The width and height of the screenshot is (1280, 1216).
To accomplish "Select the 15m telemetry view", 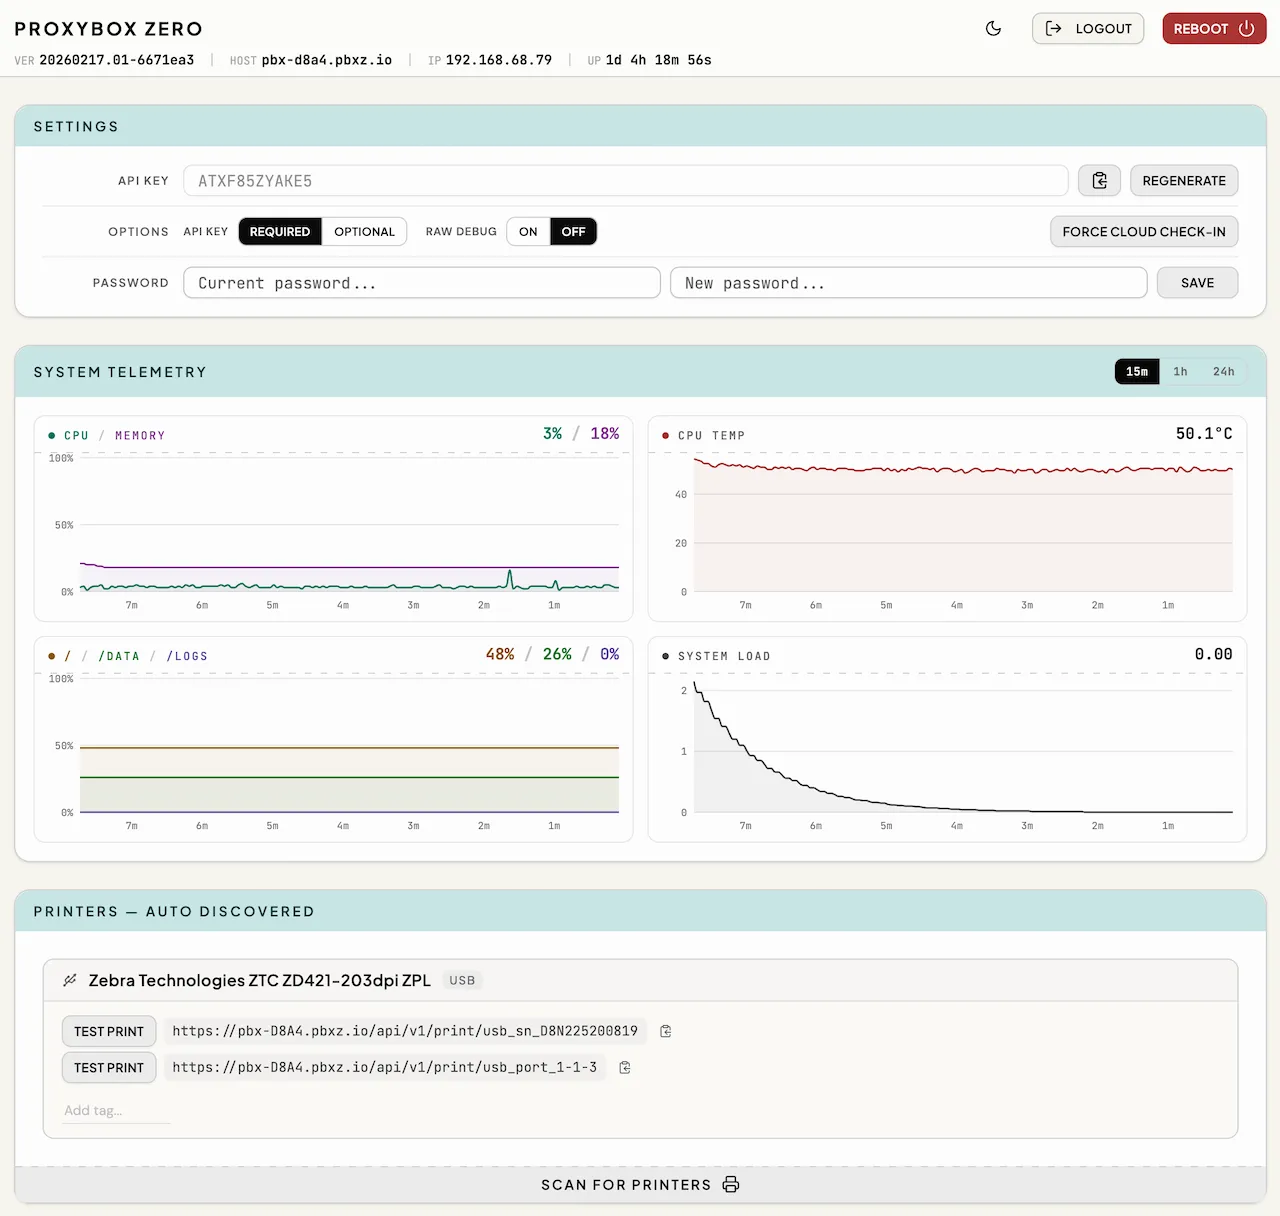I will (x=1136, y=371).
